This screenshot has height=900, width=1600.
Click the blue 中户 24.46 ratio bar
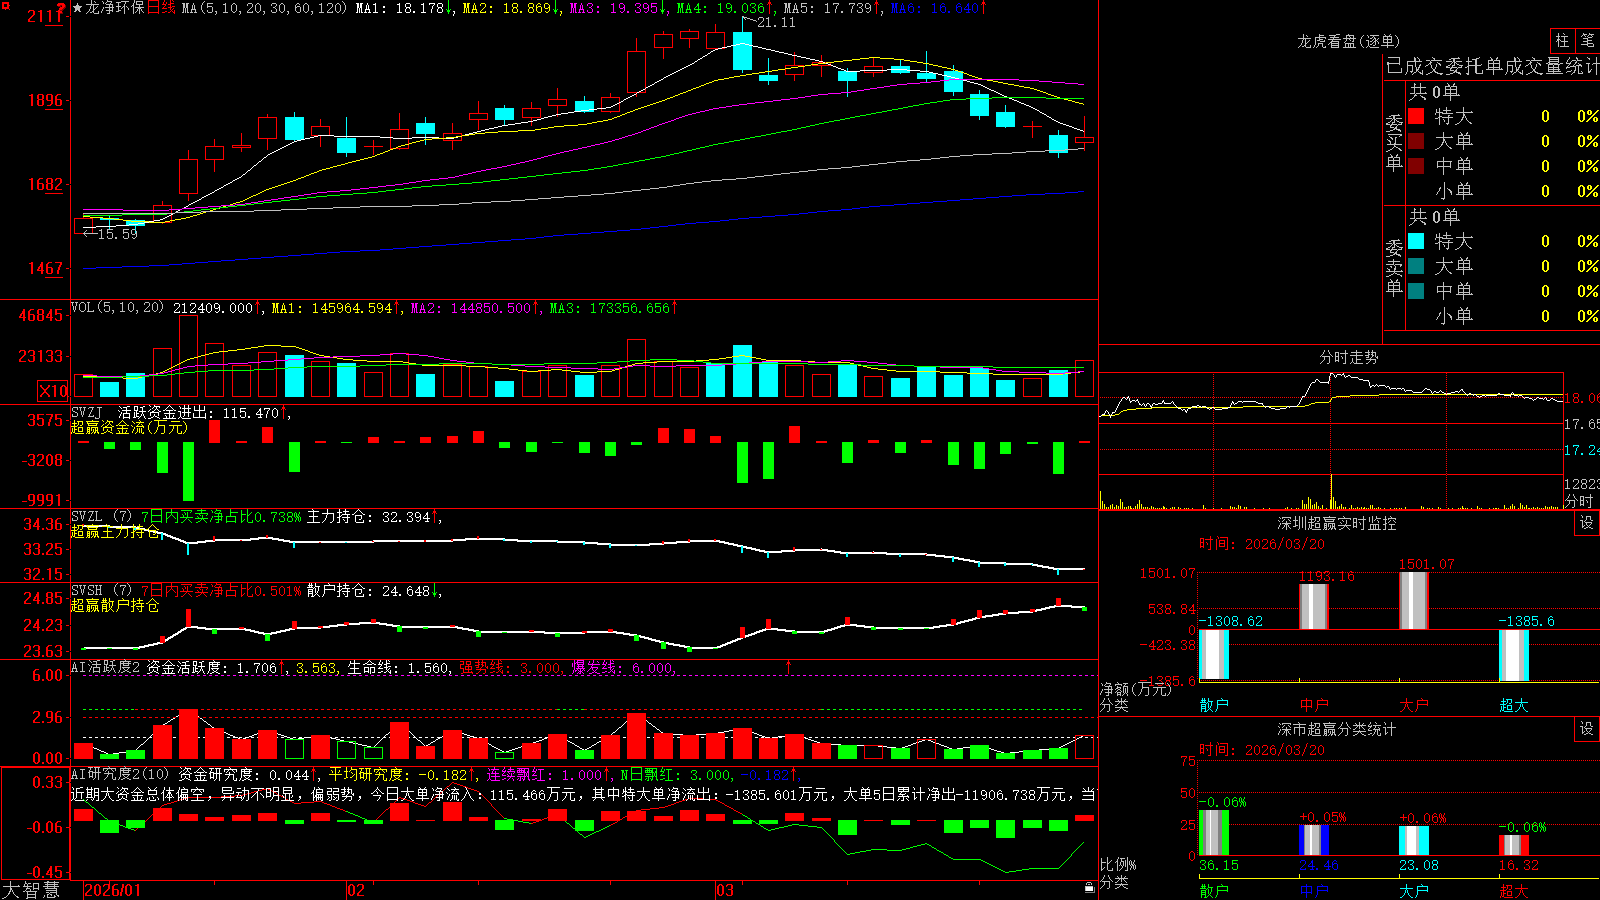tap(1314, 840)
